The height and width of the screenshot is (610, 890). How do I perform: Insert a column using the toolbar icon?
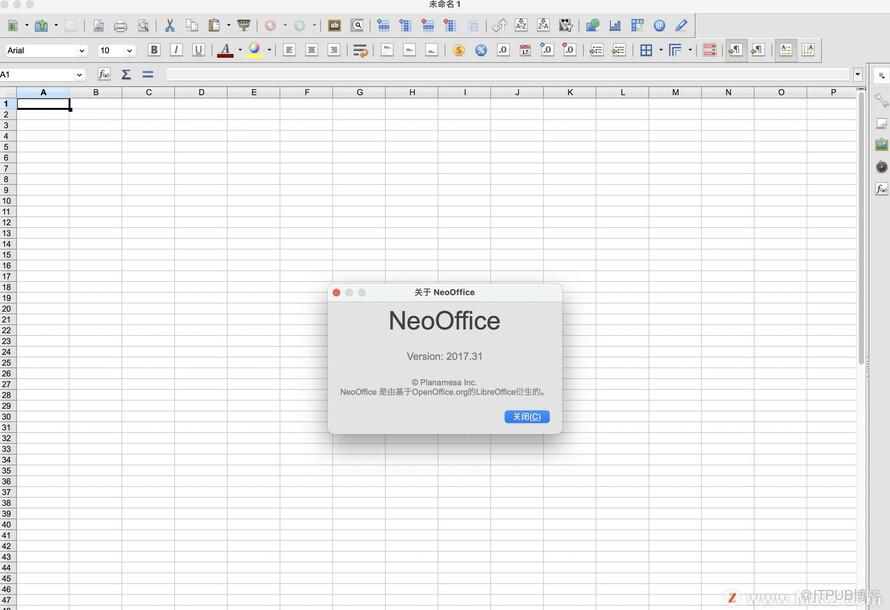click(x=405, y=26)
